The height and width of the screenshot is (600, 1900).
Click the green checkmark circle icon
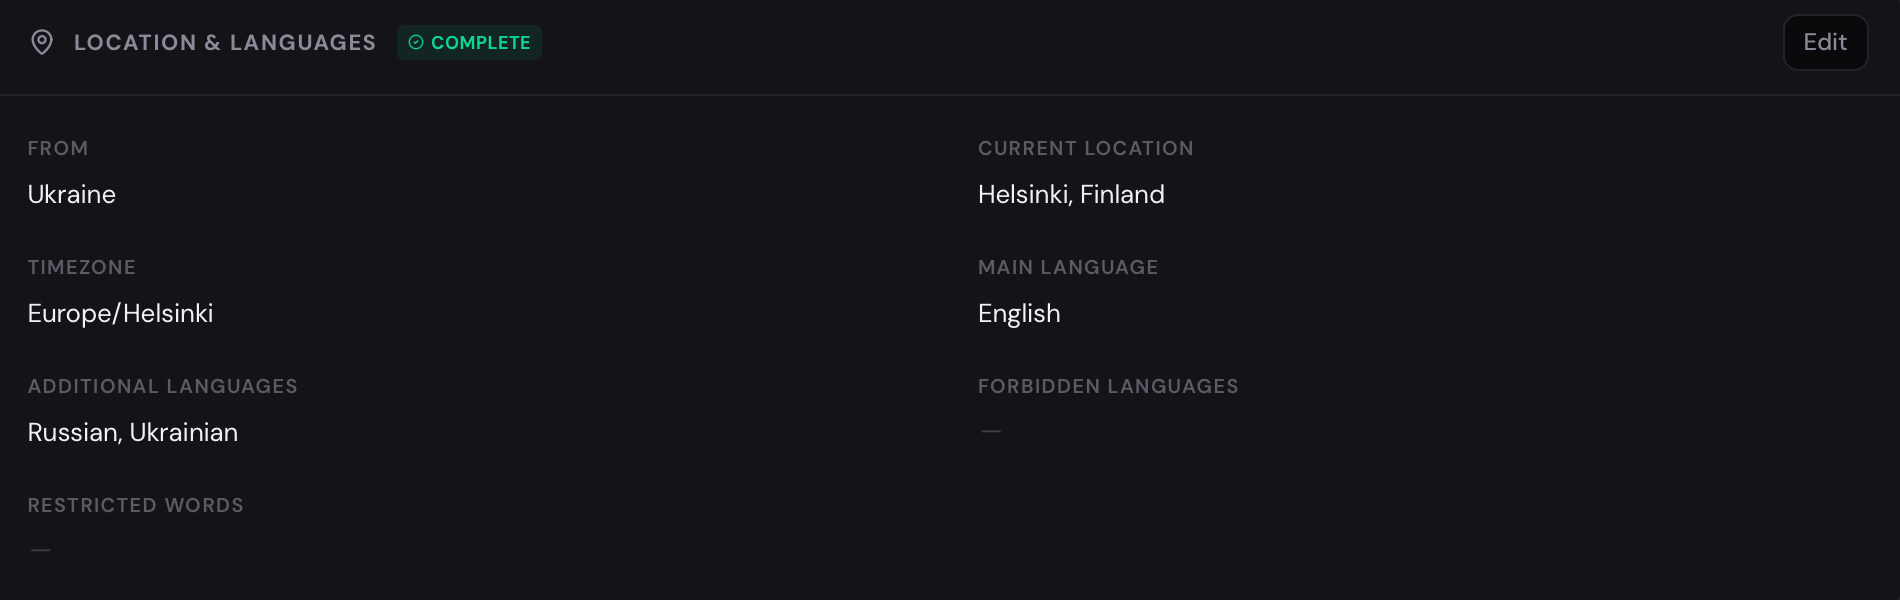(x=416, y=42)
